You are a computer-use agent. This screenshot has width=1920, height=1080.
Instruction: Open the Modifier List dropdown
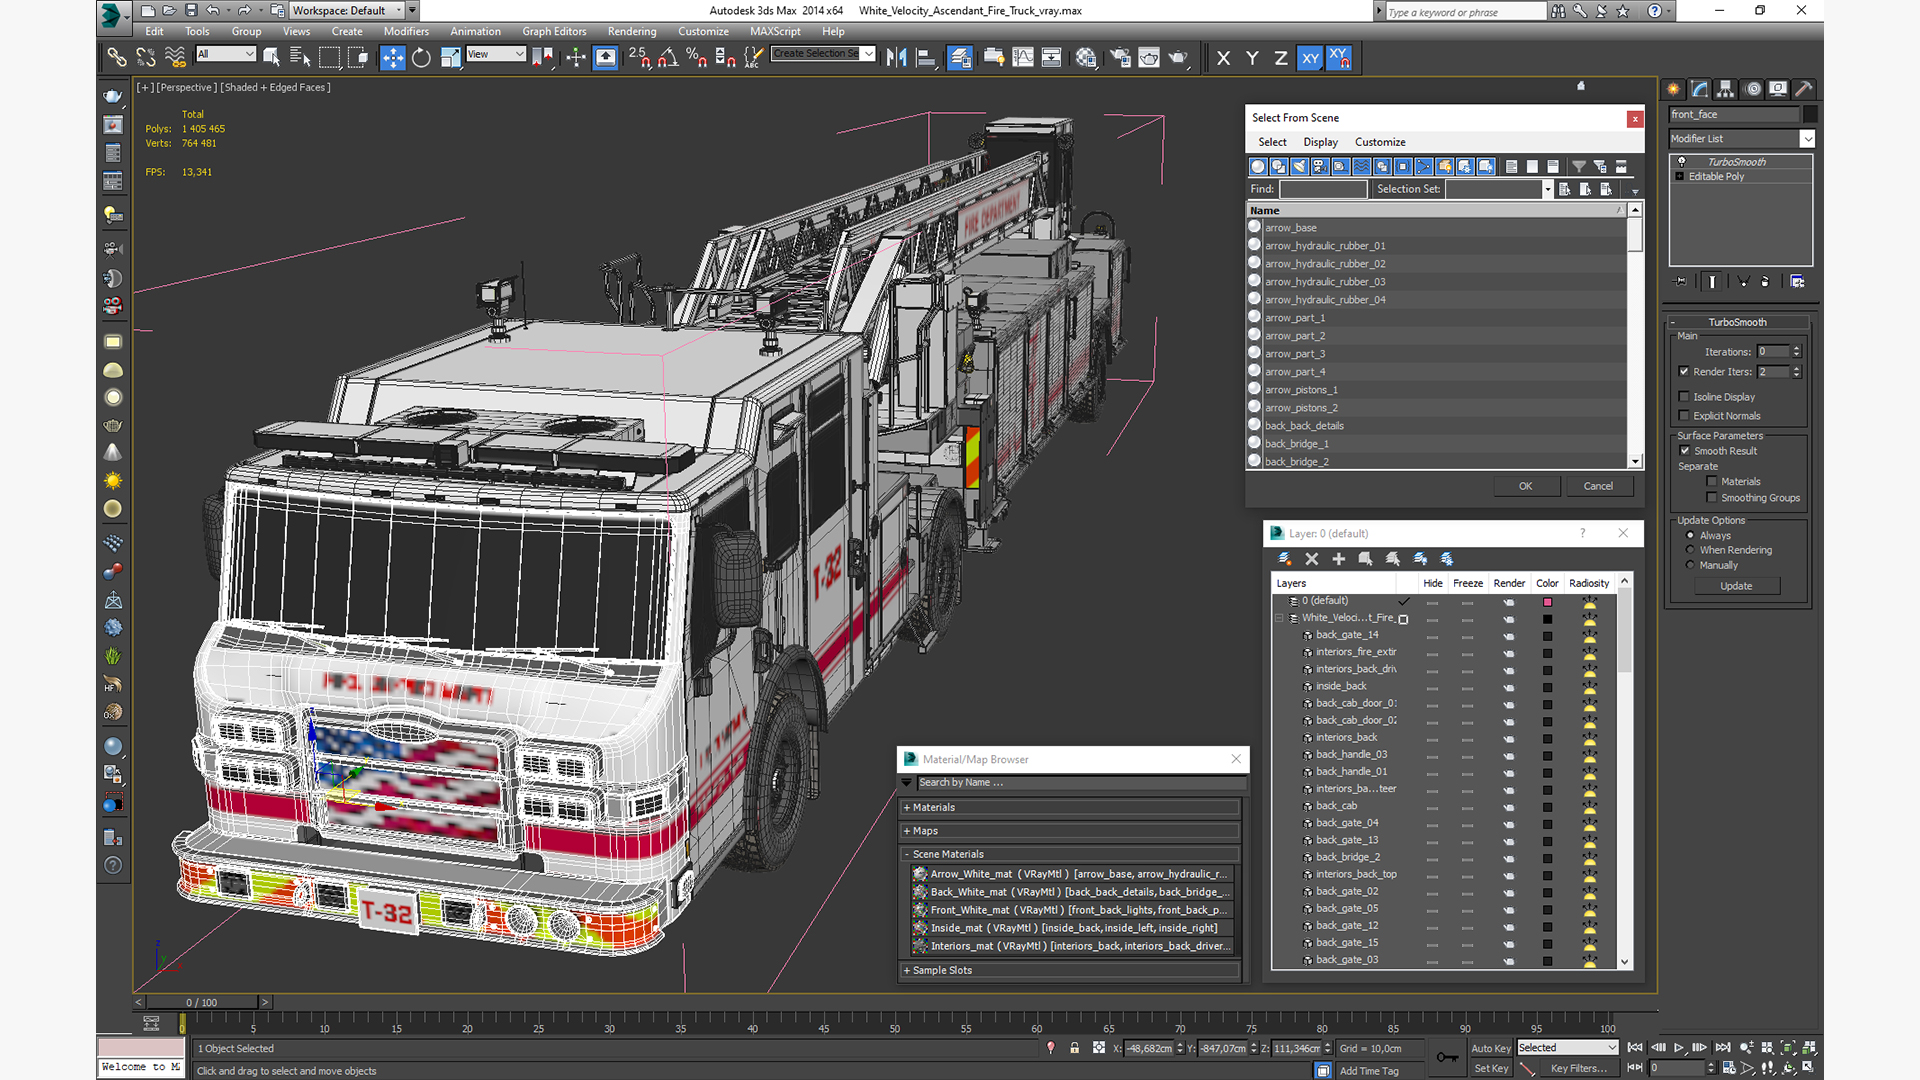coord(1807,139)
